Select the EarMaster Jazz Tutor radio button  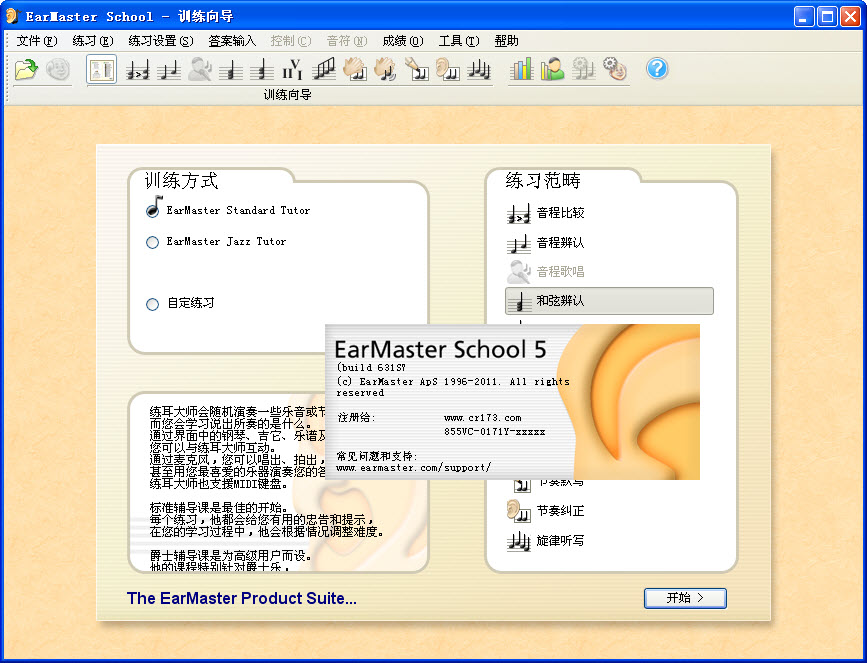click(153, 242)
